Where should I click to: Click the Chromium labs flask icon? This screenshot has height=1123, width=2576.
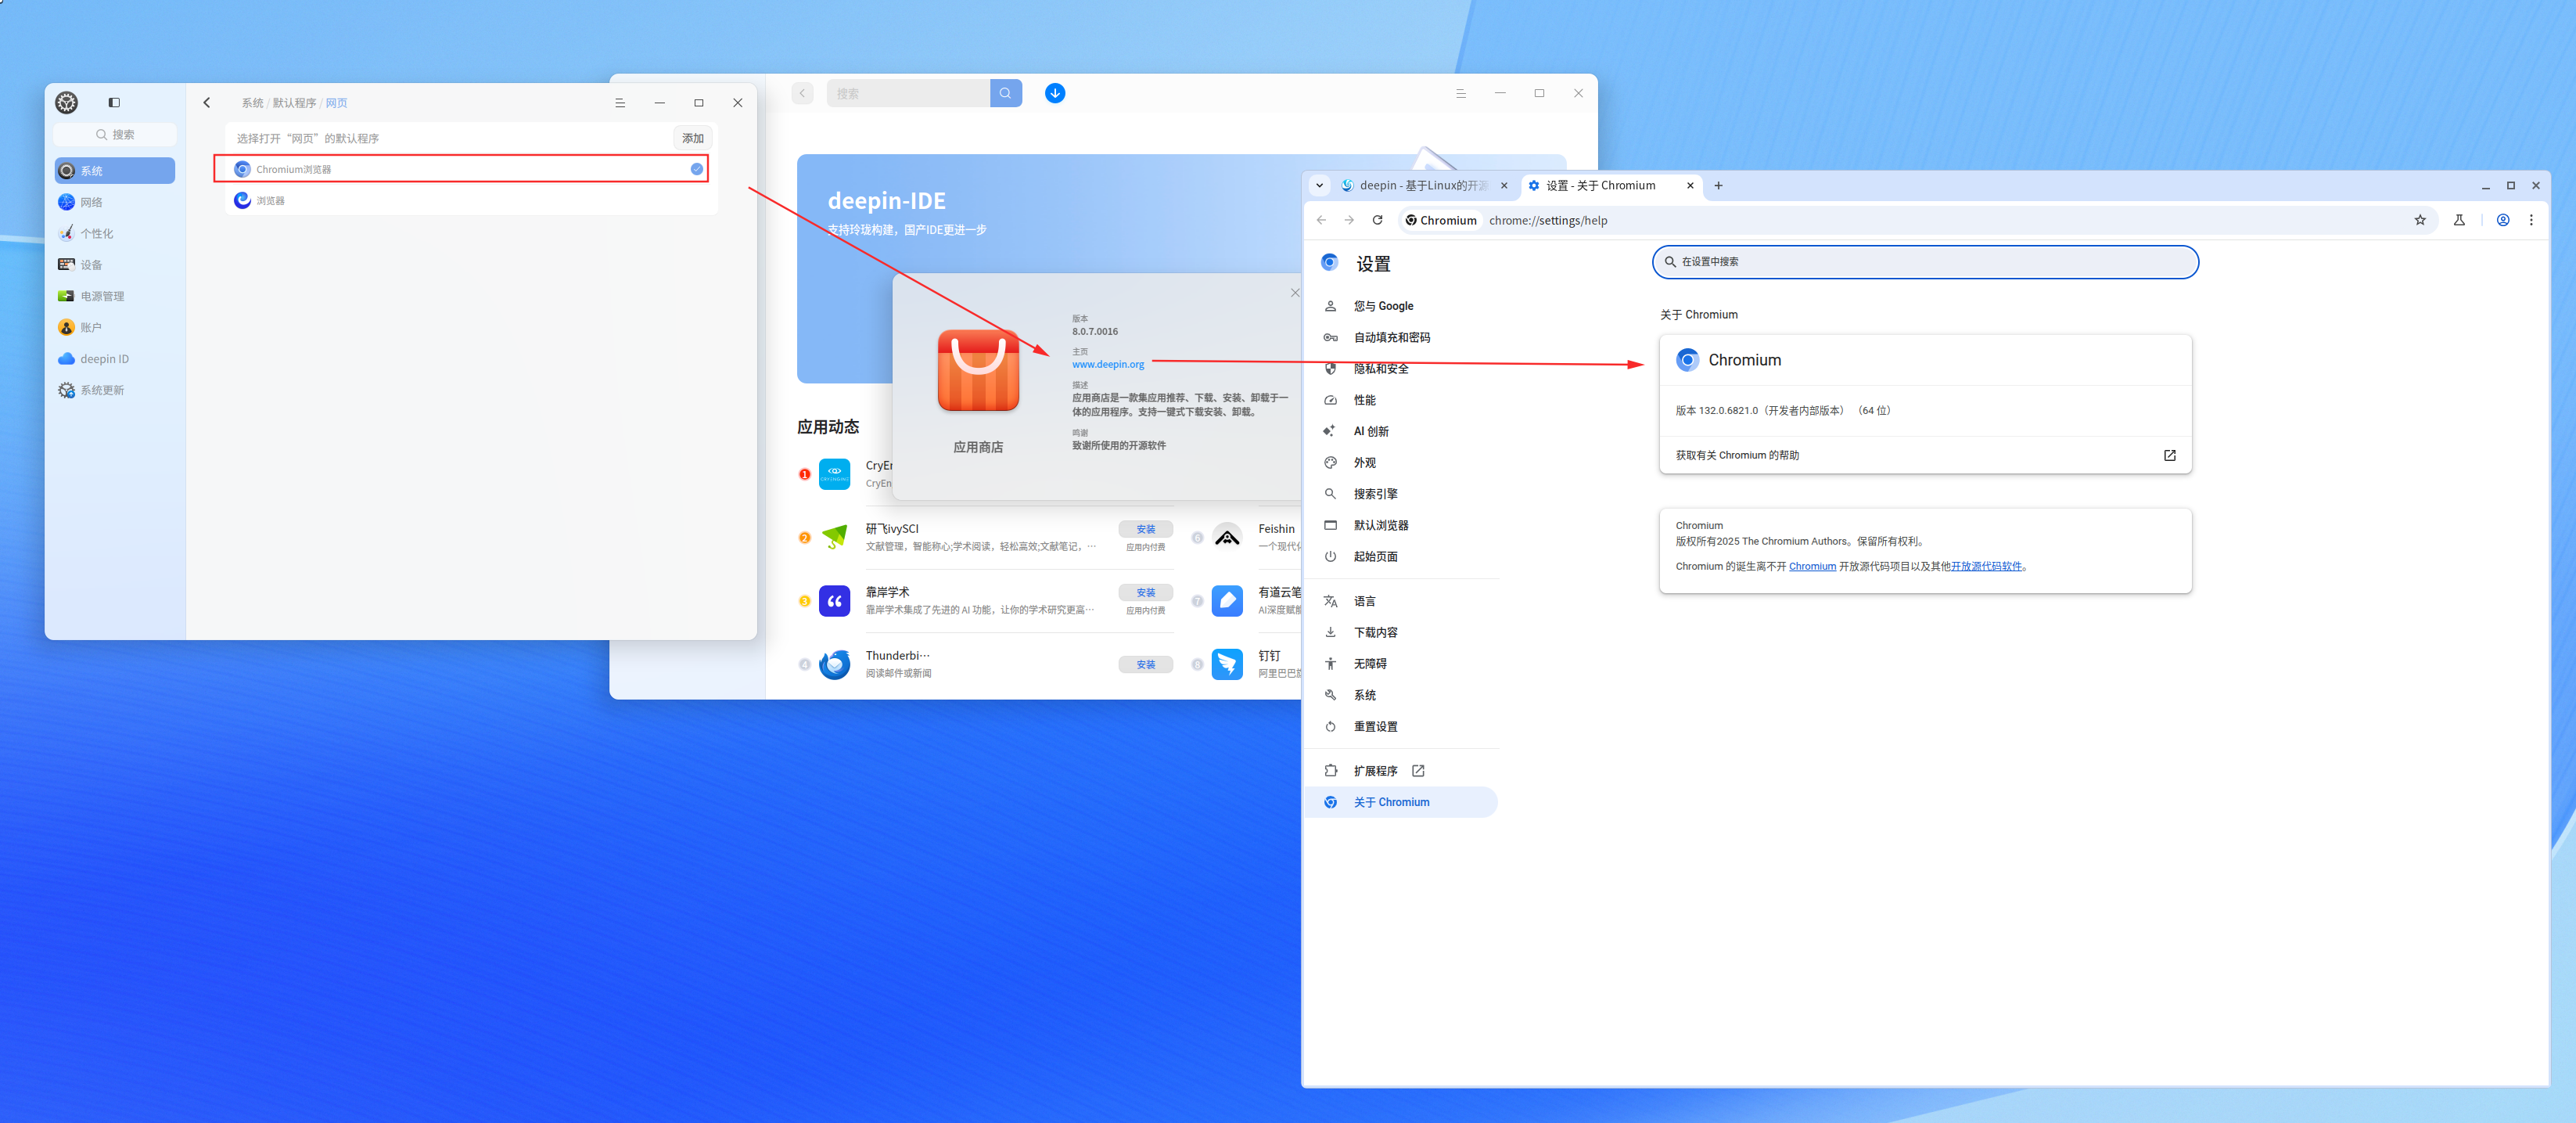2459,220
